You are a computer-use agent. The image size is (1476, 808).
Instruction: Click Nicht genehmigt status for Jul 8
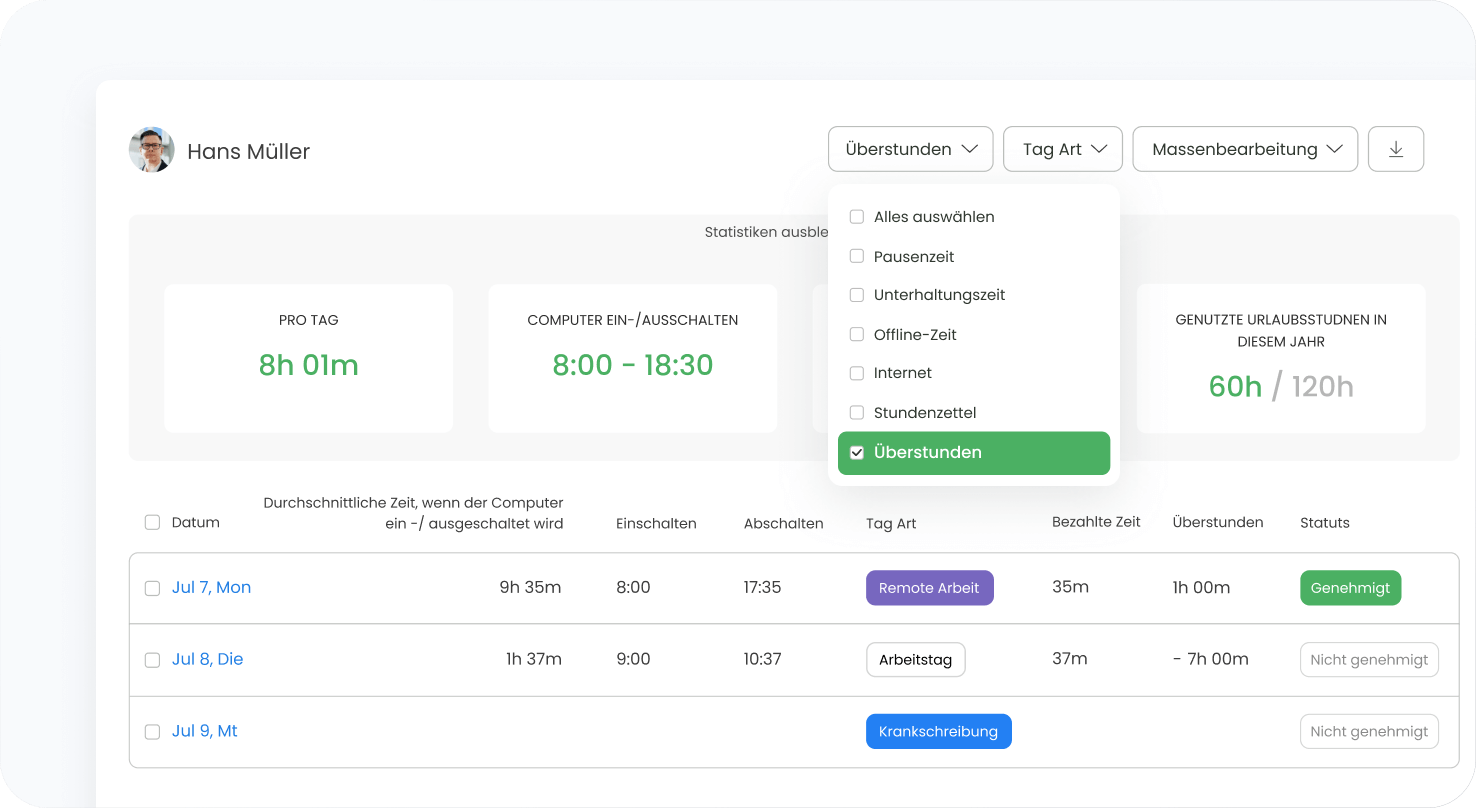tap(1368, 660)
